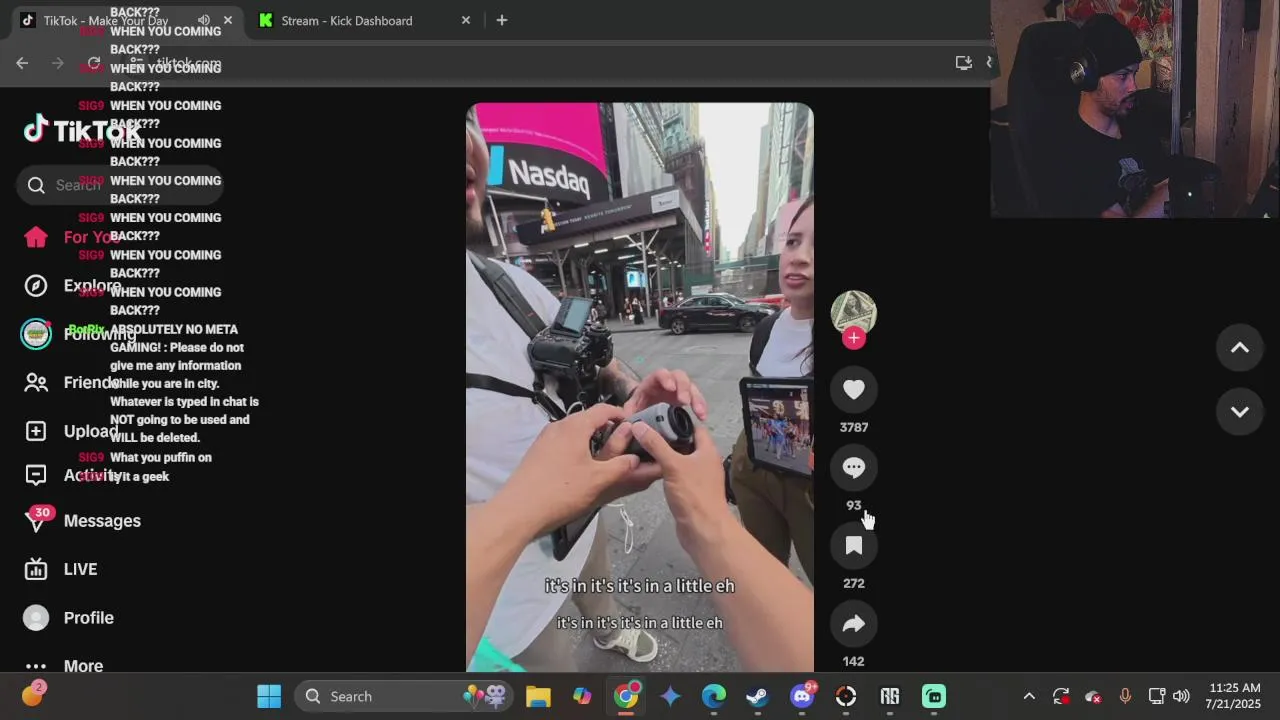This screenshot has height=720, width=1280.
Task: Like the video with the heart icon
Action: (853, 389)
